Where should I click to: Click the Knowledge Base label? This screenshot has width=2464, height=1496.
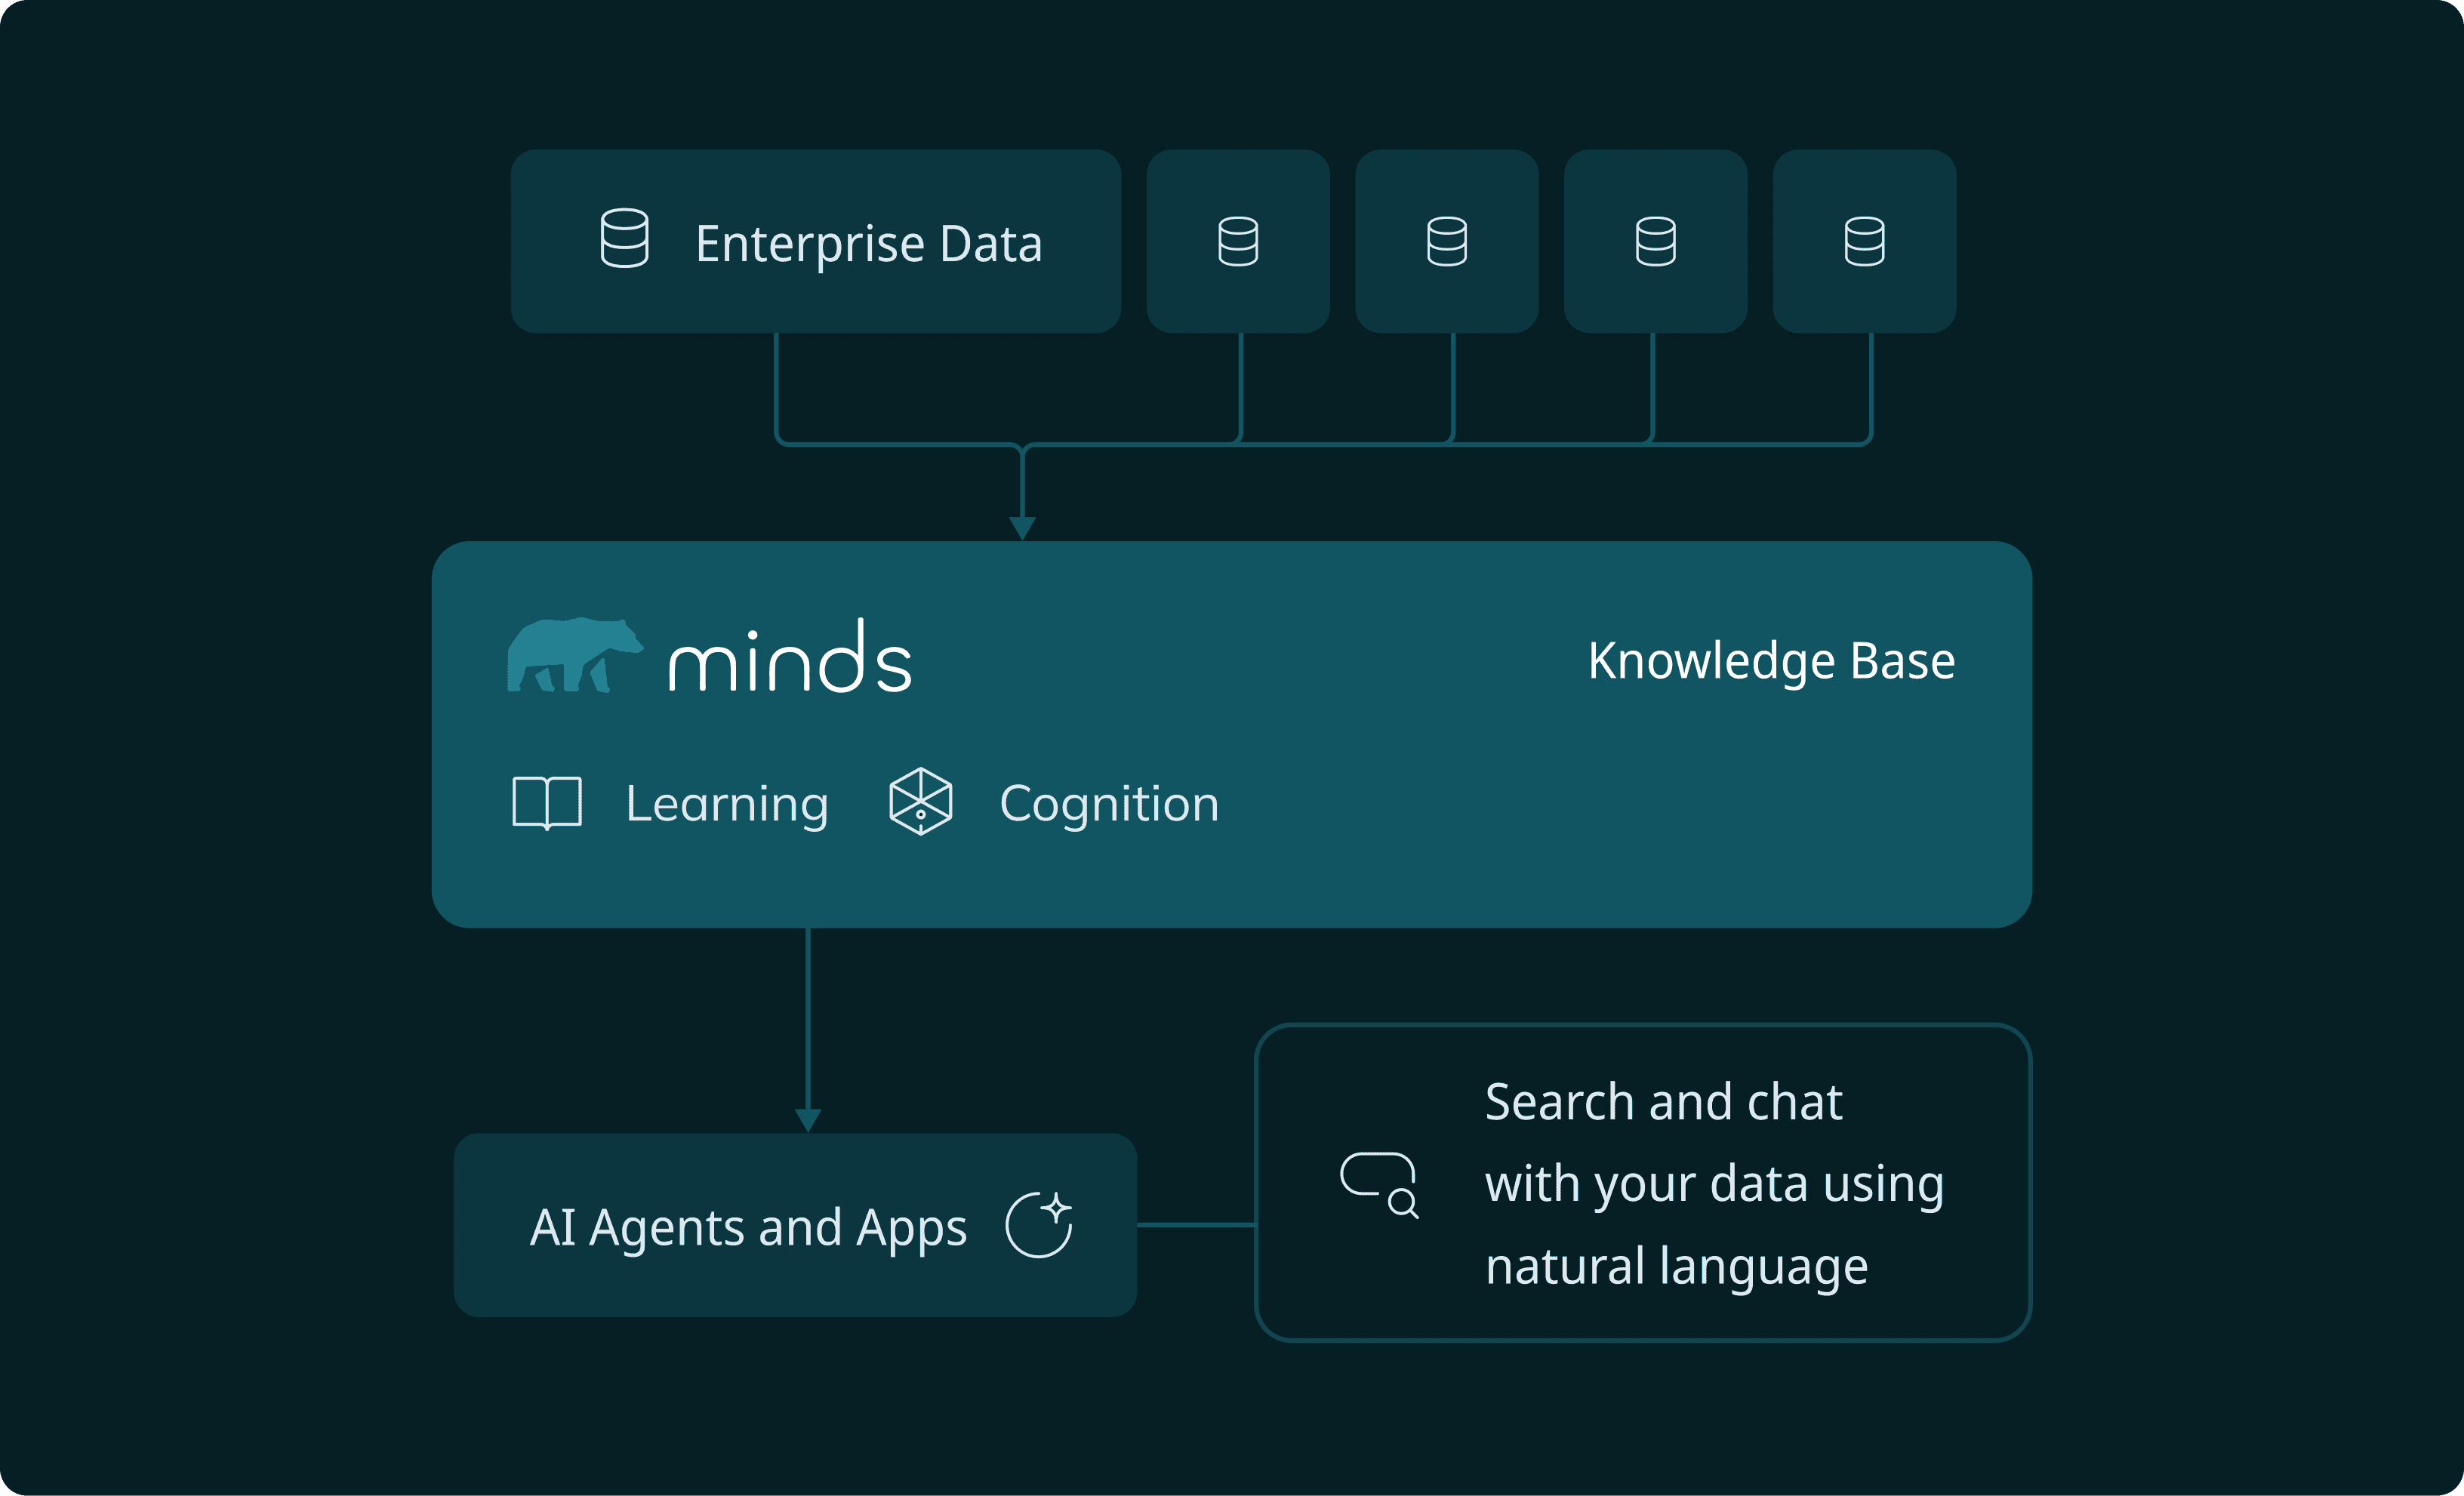tap(1771, 661)
